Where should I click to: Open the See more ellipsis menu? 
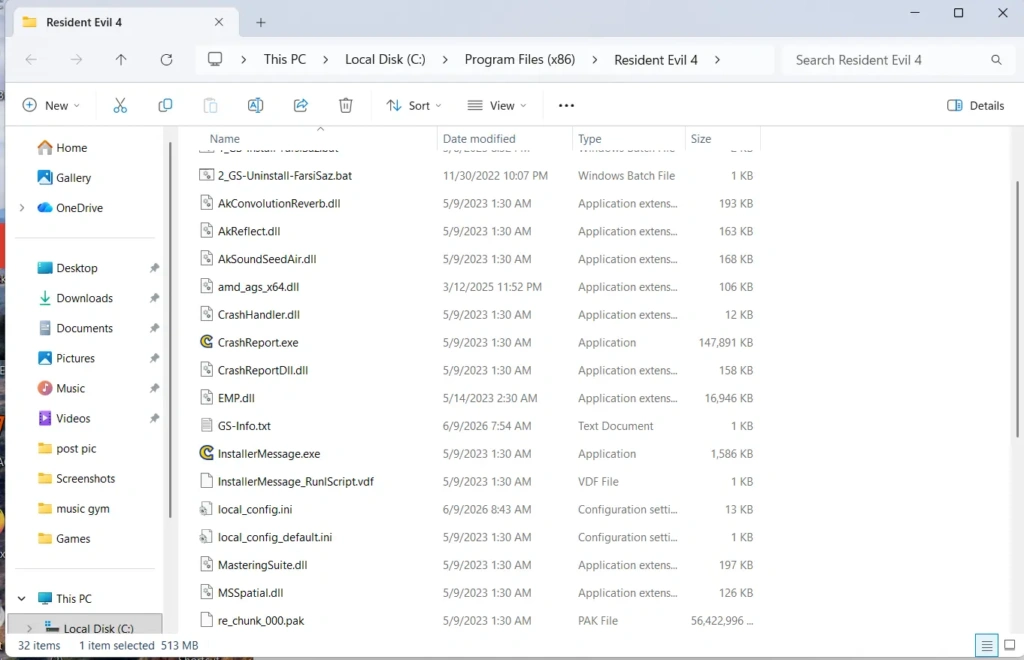(x=566, y=105)
